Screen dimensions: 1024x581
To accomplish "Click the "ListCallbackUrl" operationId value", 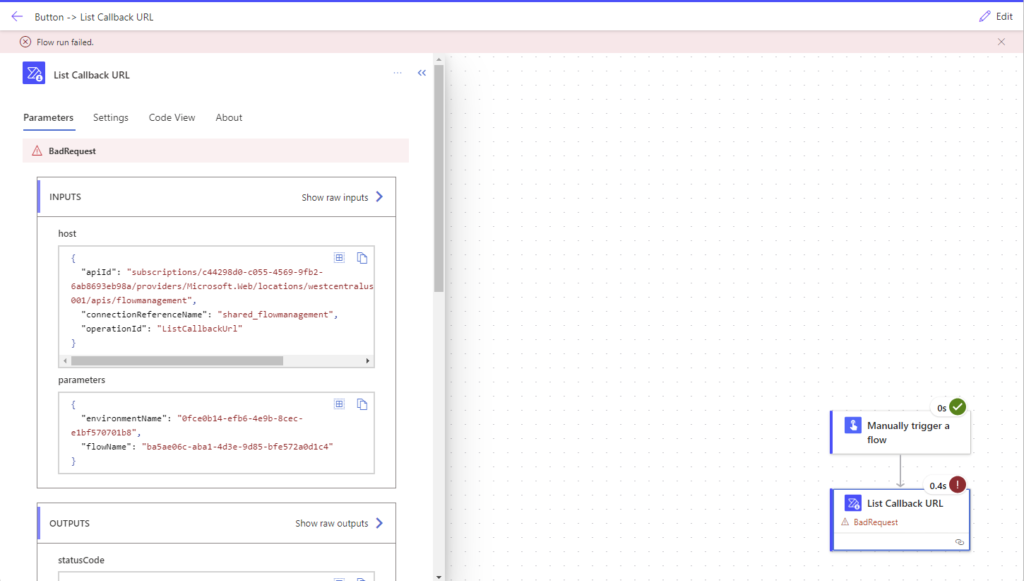I will click(x=200, y=328).
